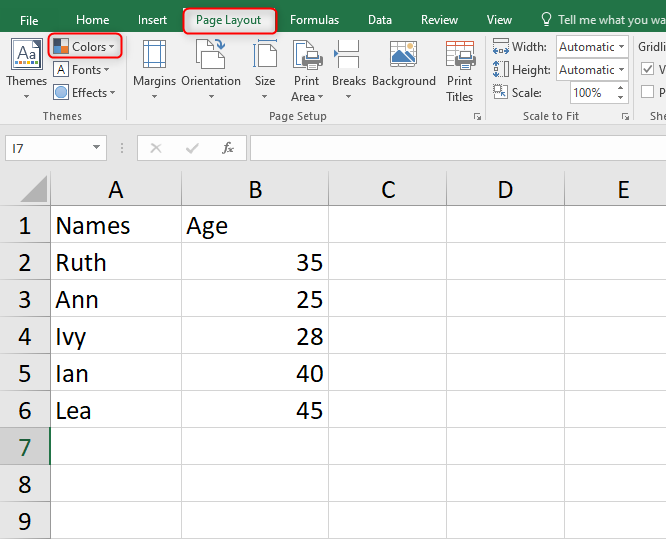Switch to the Home tab
The width and height of the screenshot is (666, 539).
(93, 20)
